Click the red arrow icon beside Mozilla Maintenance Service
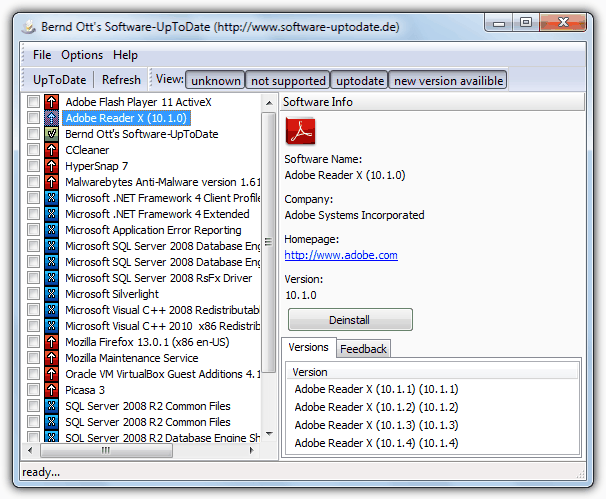Image resolution: width=606 pixels, height=499 pixels. pyautogui.click(x=51, y=358)
